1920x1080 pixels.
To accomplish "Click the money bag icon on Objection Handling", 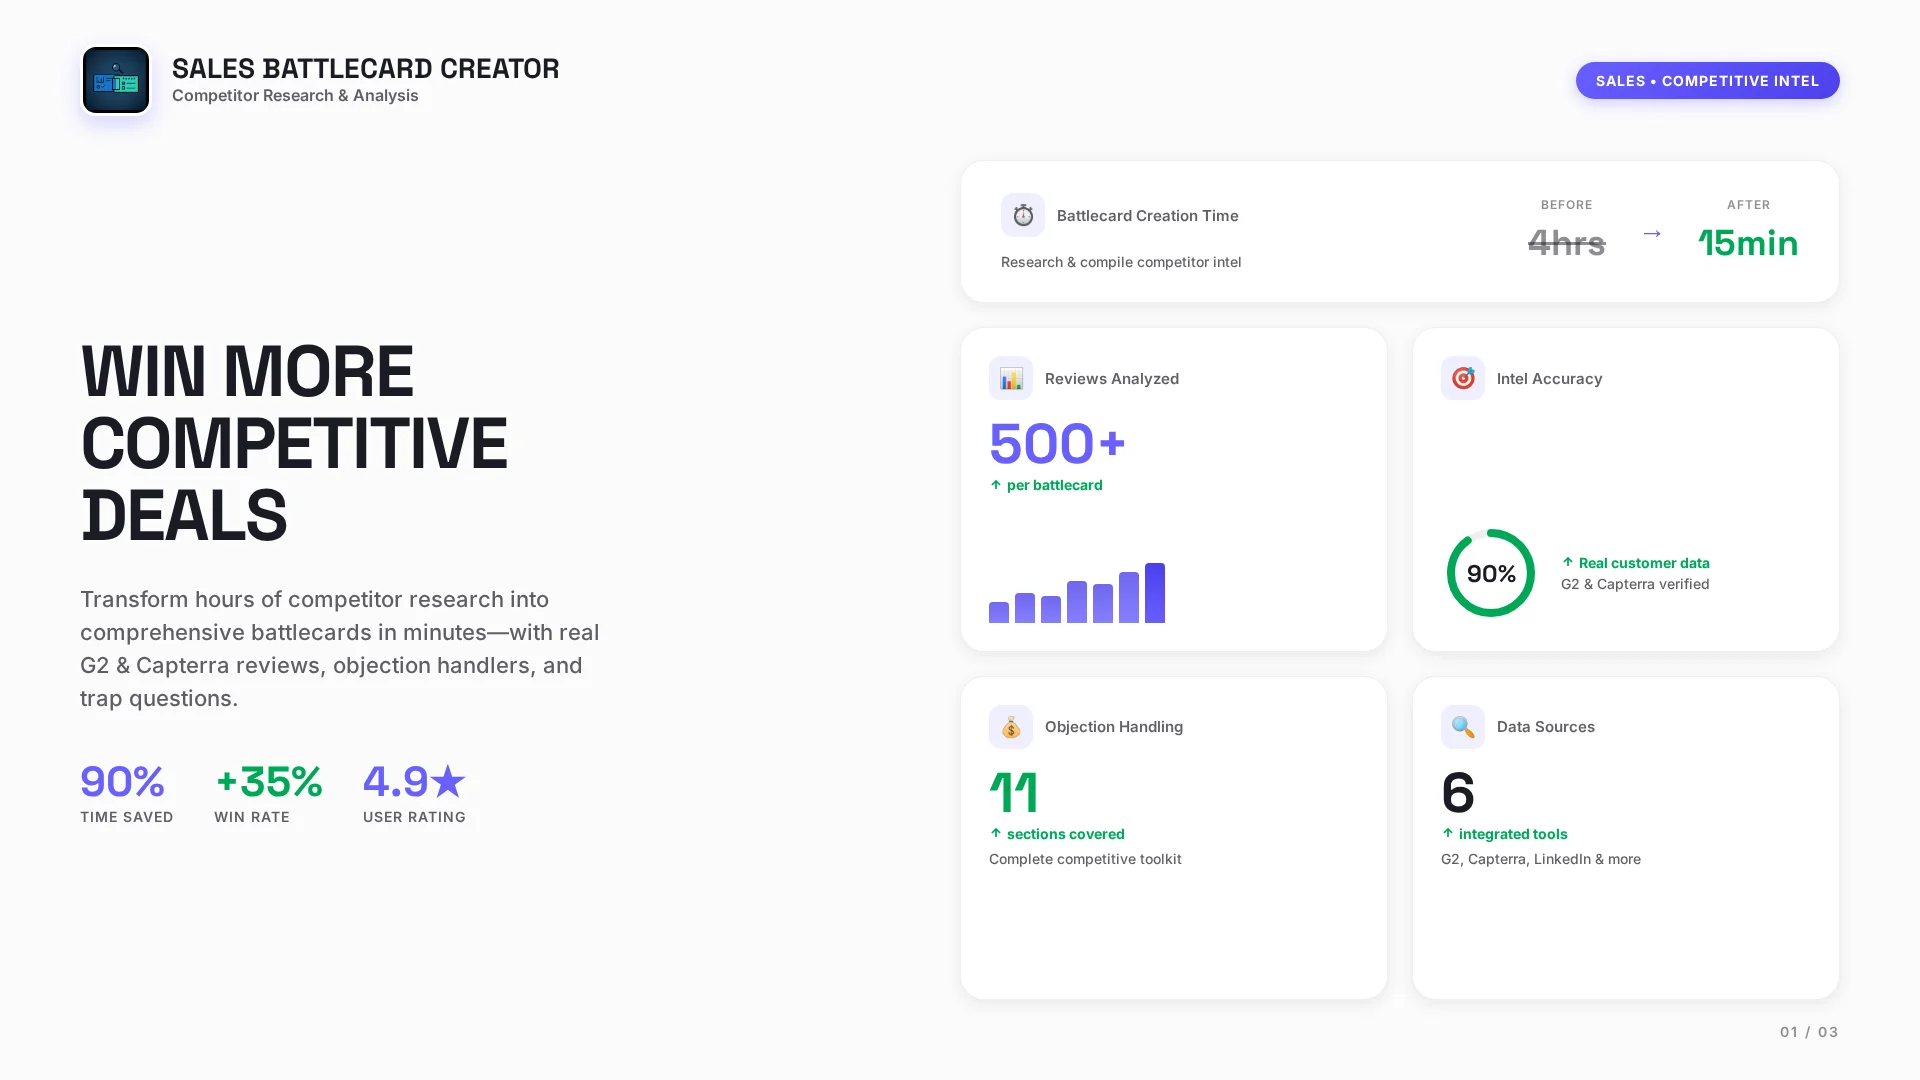I will [x=1010, y=727].
